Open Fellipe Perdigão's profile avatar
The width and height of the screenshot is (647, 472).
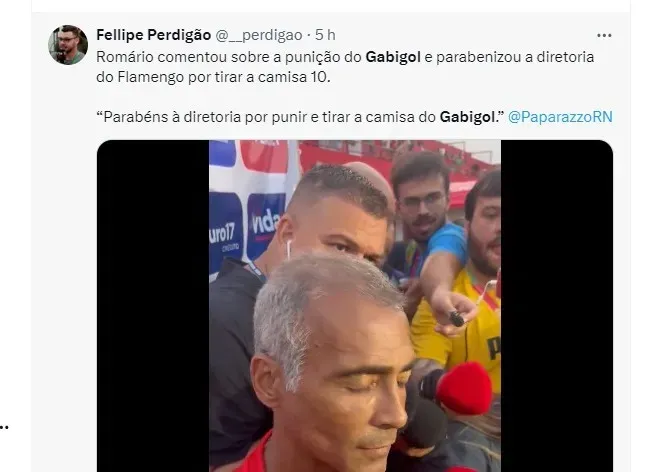pos(68,45)
